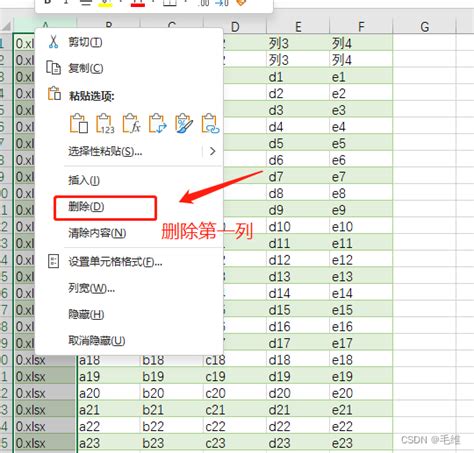The height and width of the screenshot is (453, 474).
Task: Click the Select All corner triangle
Action: pyautogui.click(x=6, y=26)
